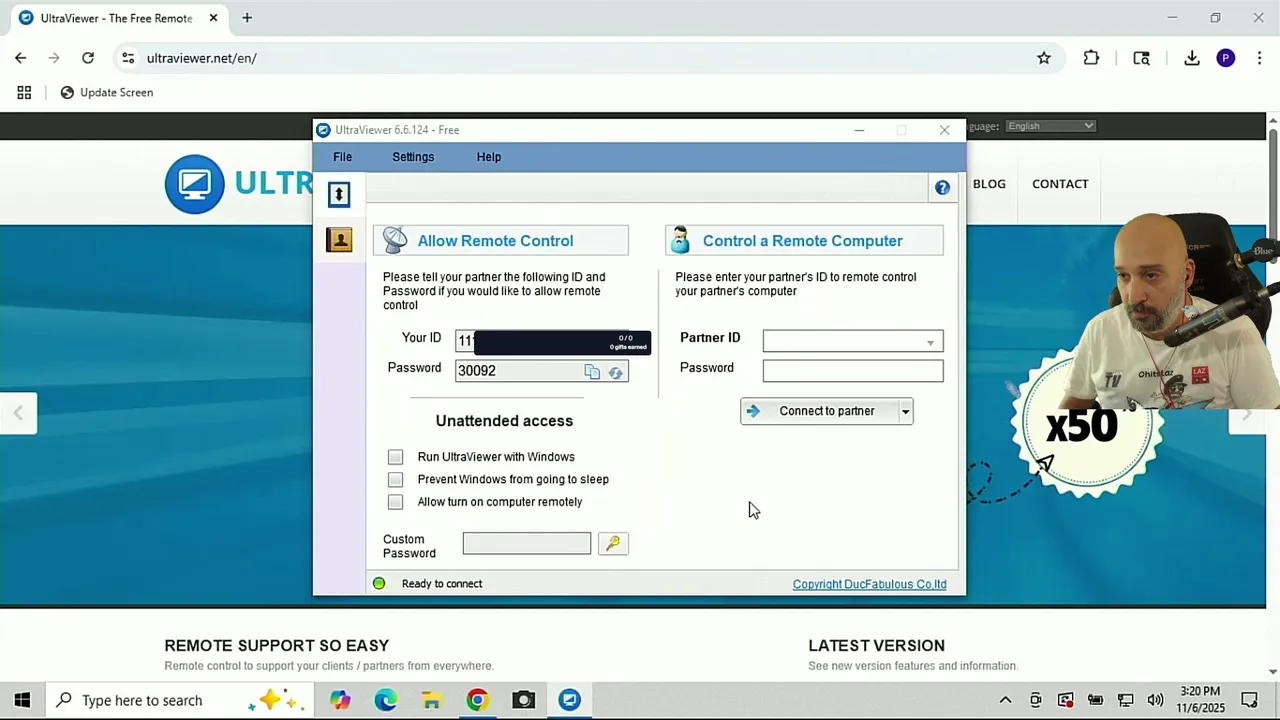Launch Copilot from the taskbar
The image size is (1280, 720).
point(340,700)
